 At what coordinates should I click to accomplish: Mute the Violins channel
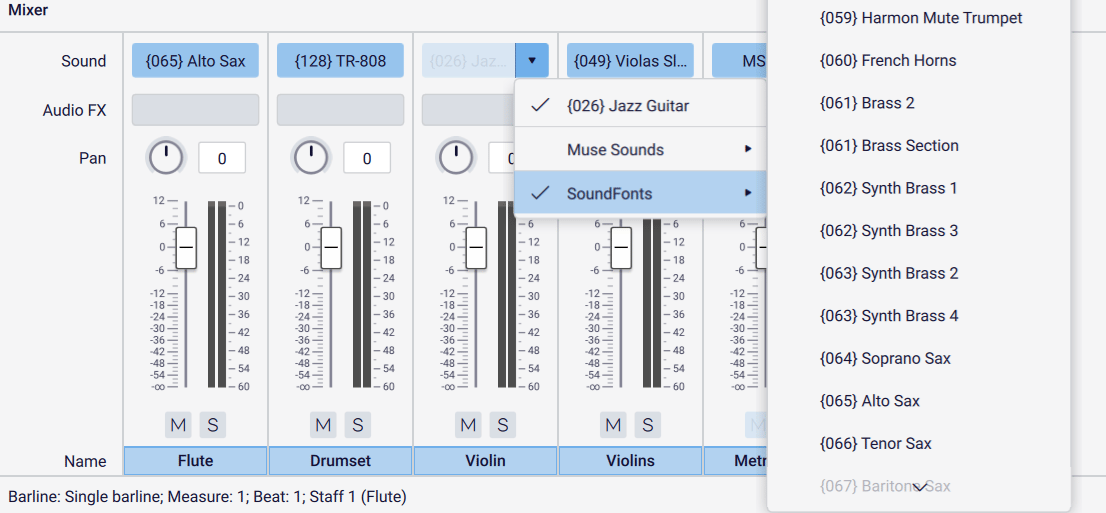point(614,425)
